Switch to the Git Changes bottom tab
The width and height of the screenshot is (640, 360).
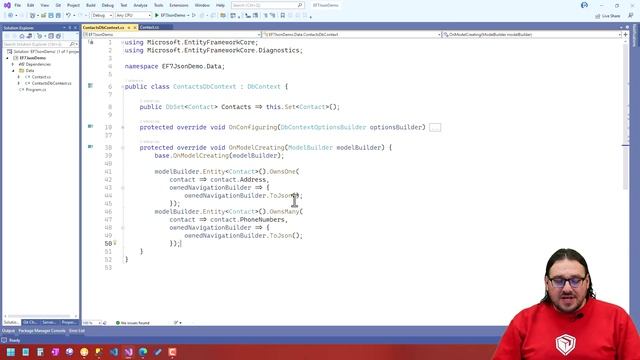tap(30, 322)
